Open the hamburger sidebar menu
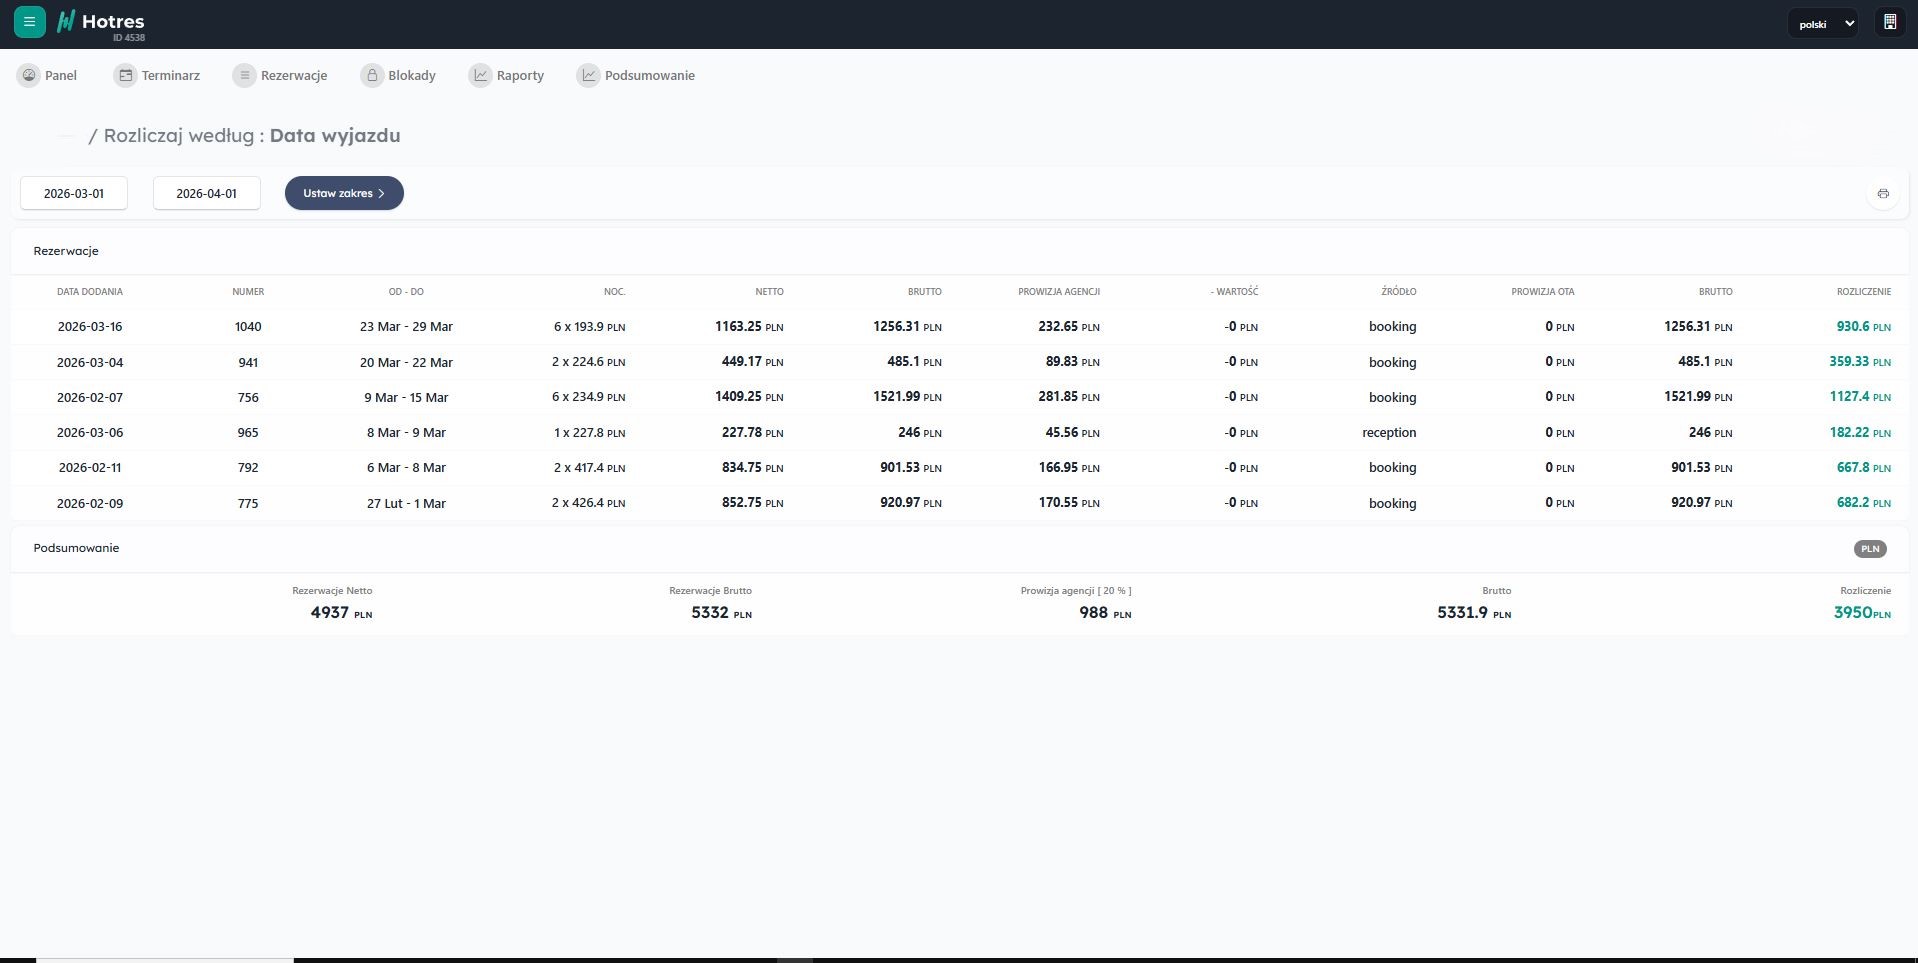This screenshot has height=963, width=1918. coord(29,22)
